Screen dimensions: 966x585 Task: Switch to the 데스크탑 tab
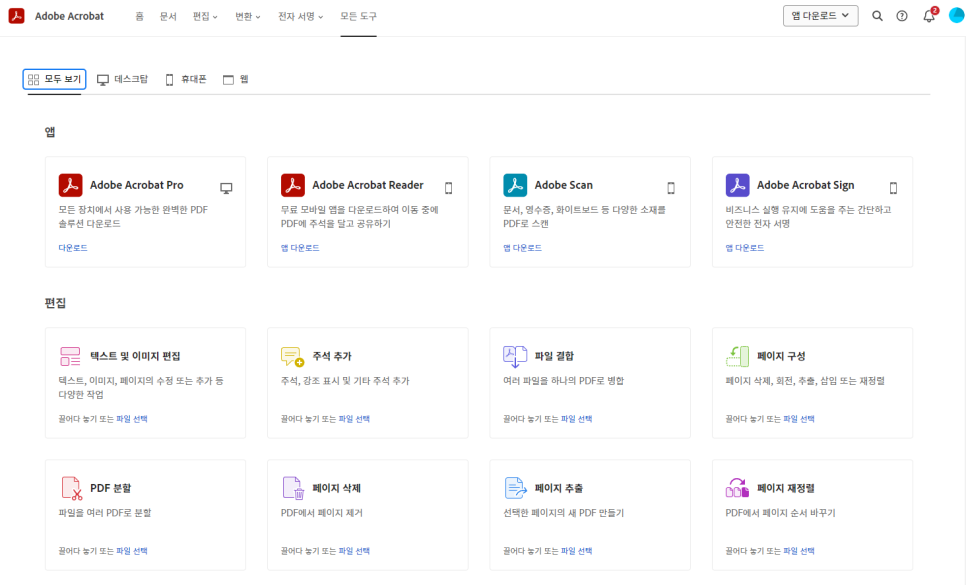123,79
